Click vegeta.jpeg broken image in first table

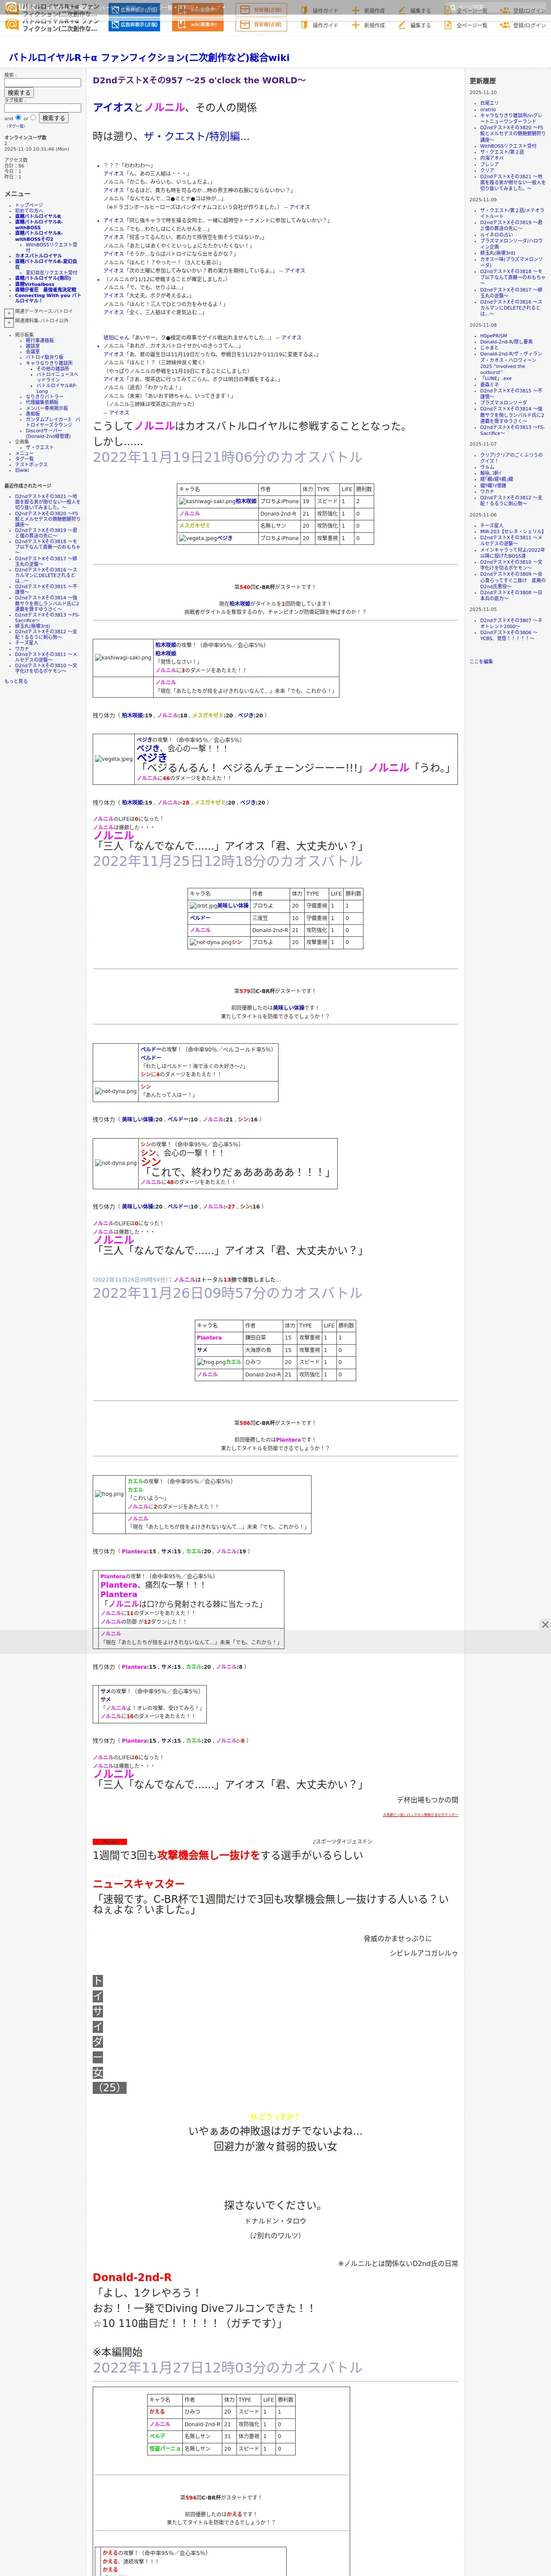point(198,538)
